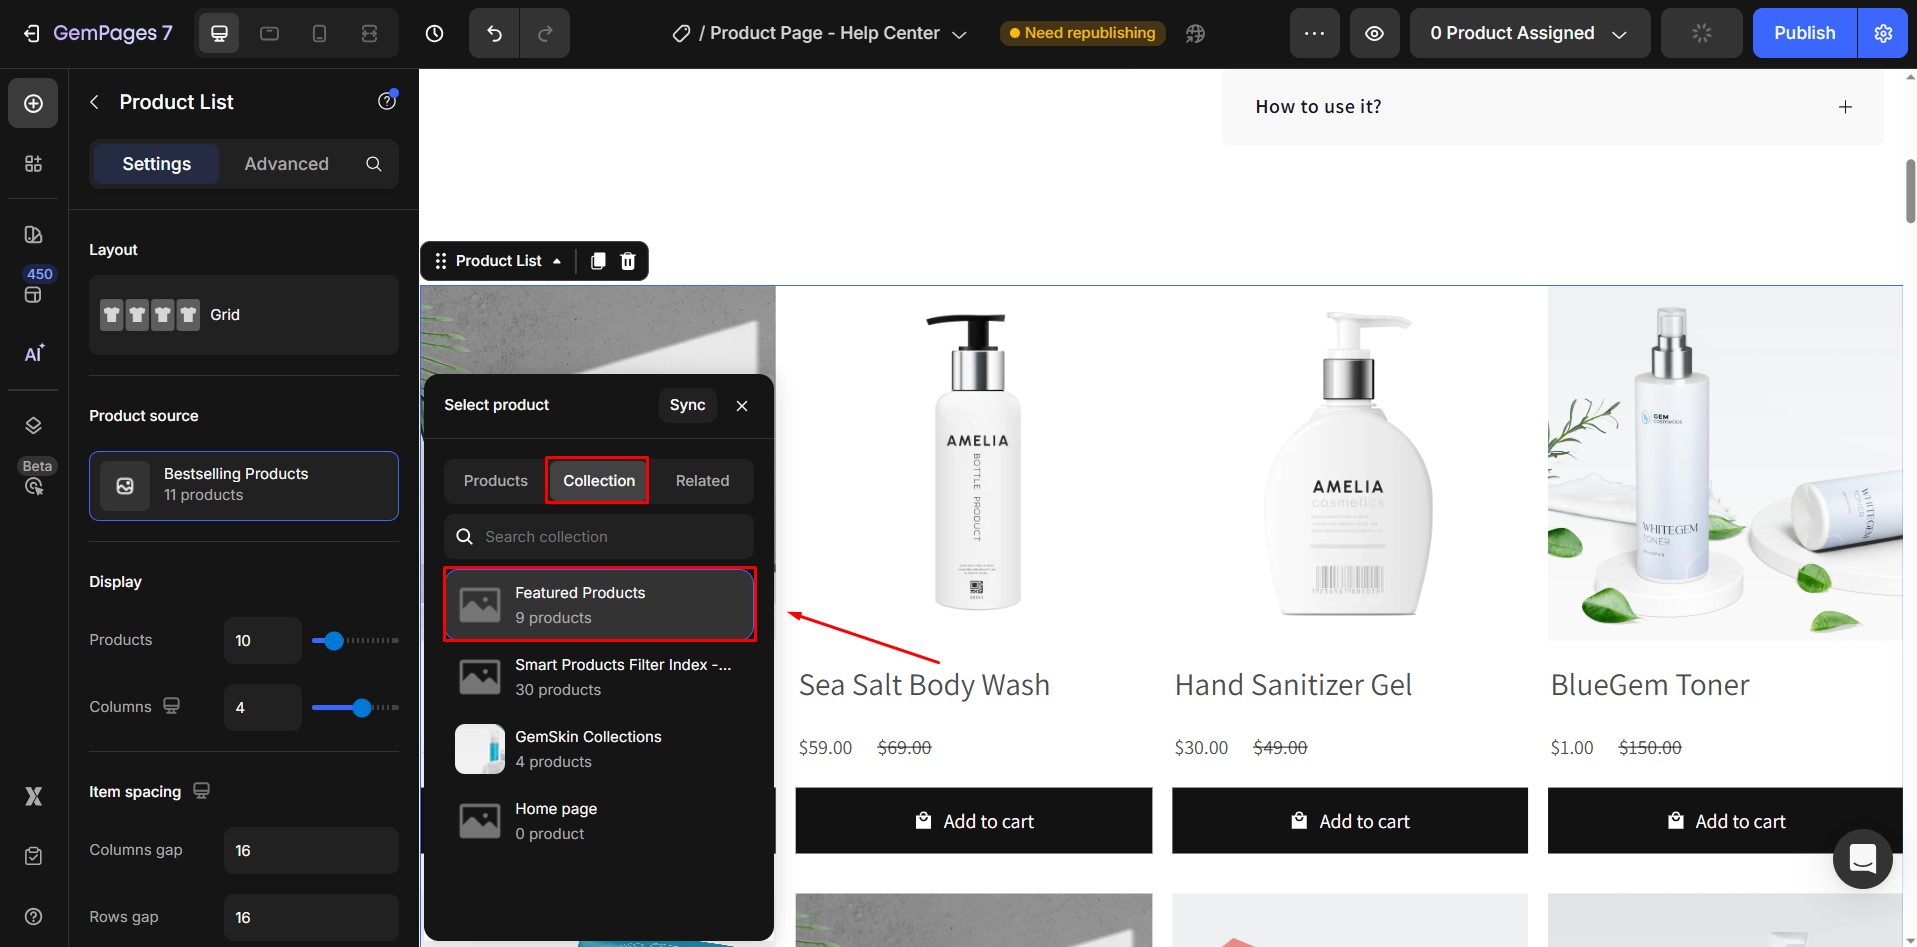Select the Related tab in product picker
Image resolution: width=1917 pixels, height=947 pixels.
[x=702, y=481]
